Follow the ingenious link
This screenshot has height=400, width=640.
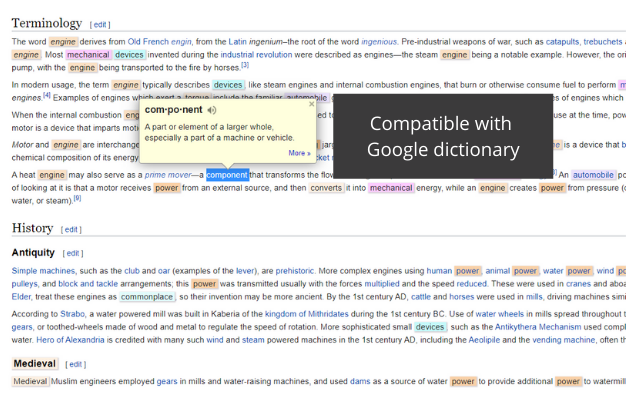[x=379, y=42]
